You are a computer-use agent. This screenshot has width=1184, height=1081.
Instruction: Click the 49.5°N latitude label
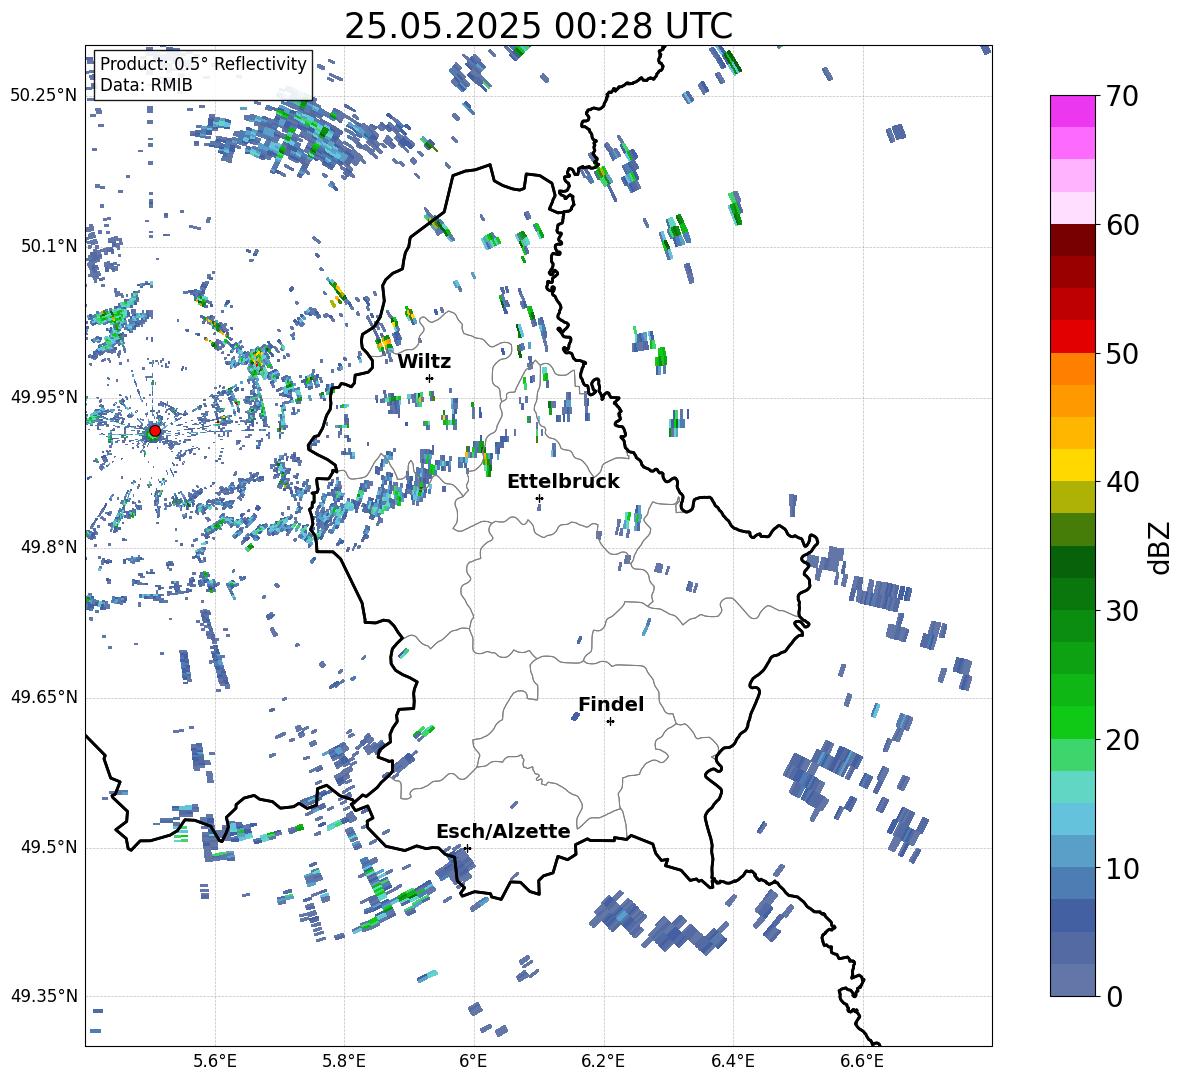48,847
